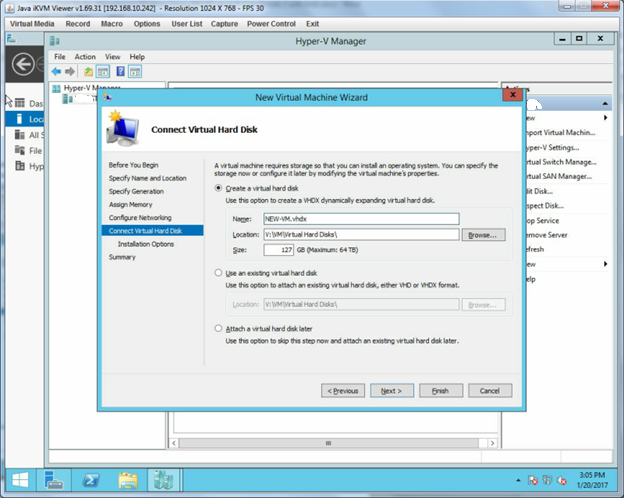Go to the Summary step
Viewport: 624px width, 498px height.
[122, 257]
